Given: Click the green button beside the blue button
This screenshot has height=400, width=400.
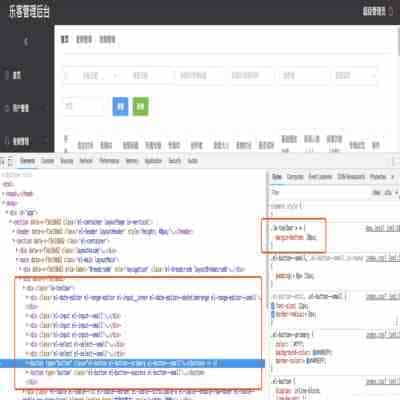Looking at the screenshot, I should pyautogui.click(x=141, y=106).
